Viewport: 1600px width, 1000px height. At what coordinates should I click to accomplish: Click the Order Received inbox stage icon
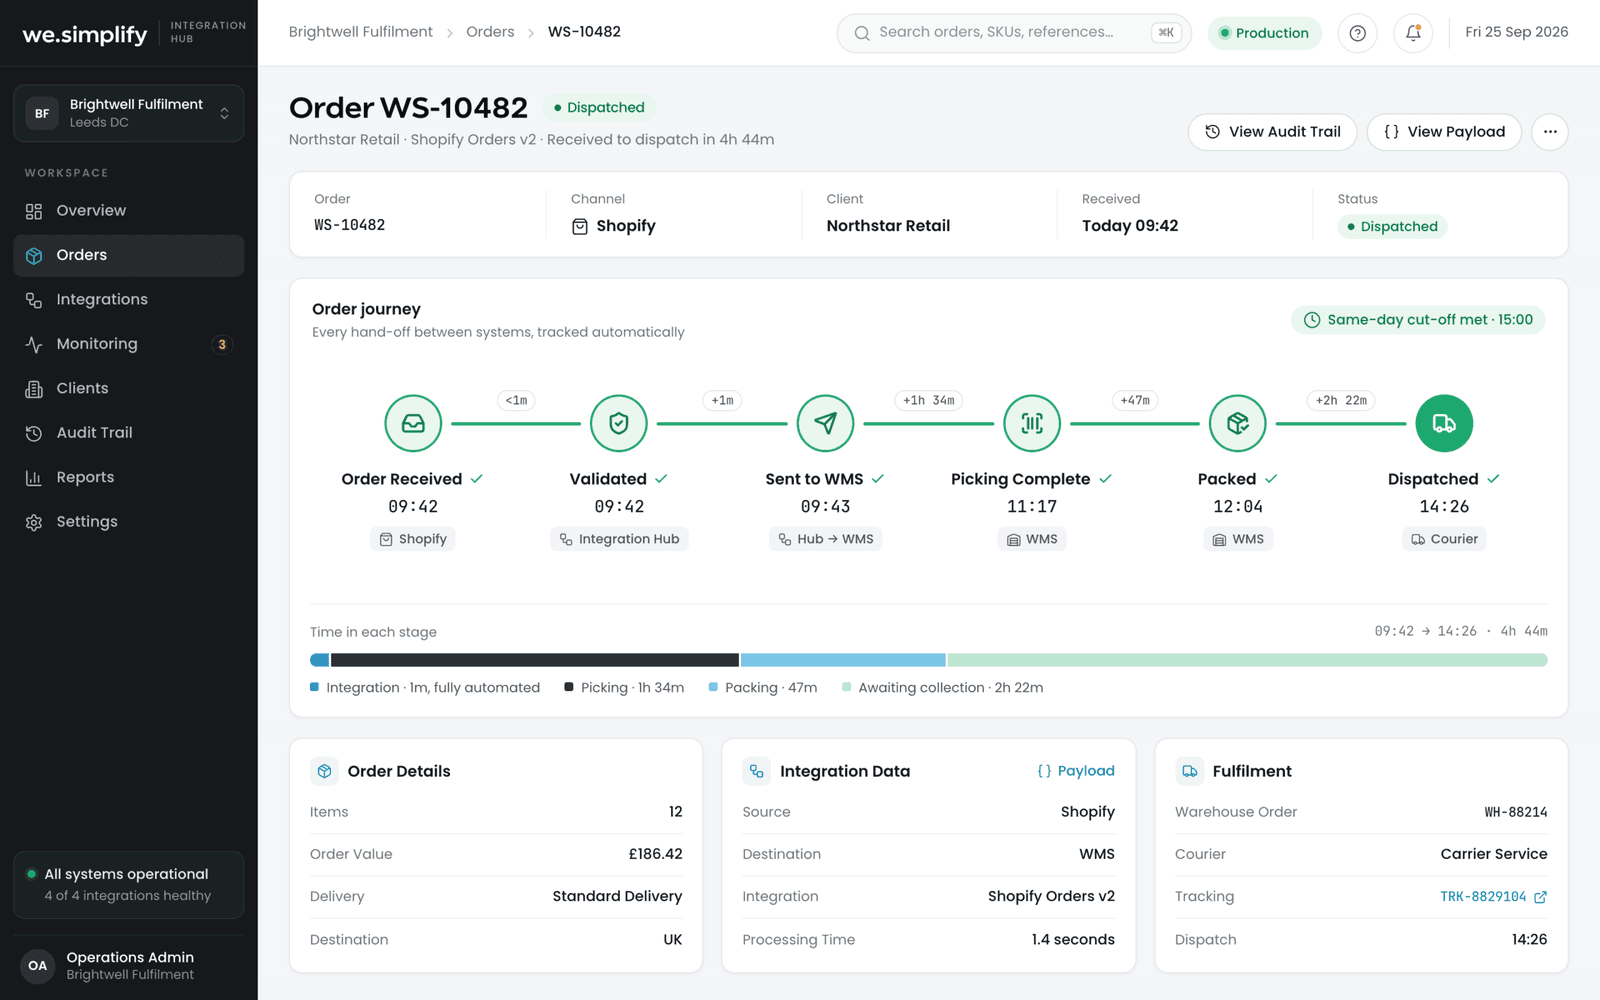413,423
